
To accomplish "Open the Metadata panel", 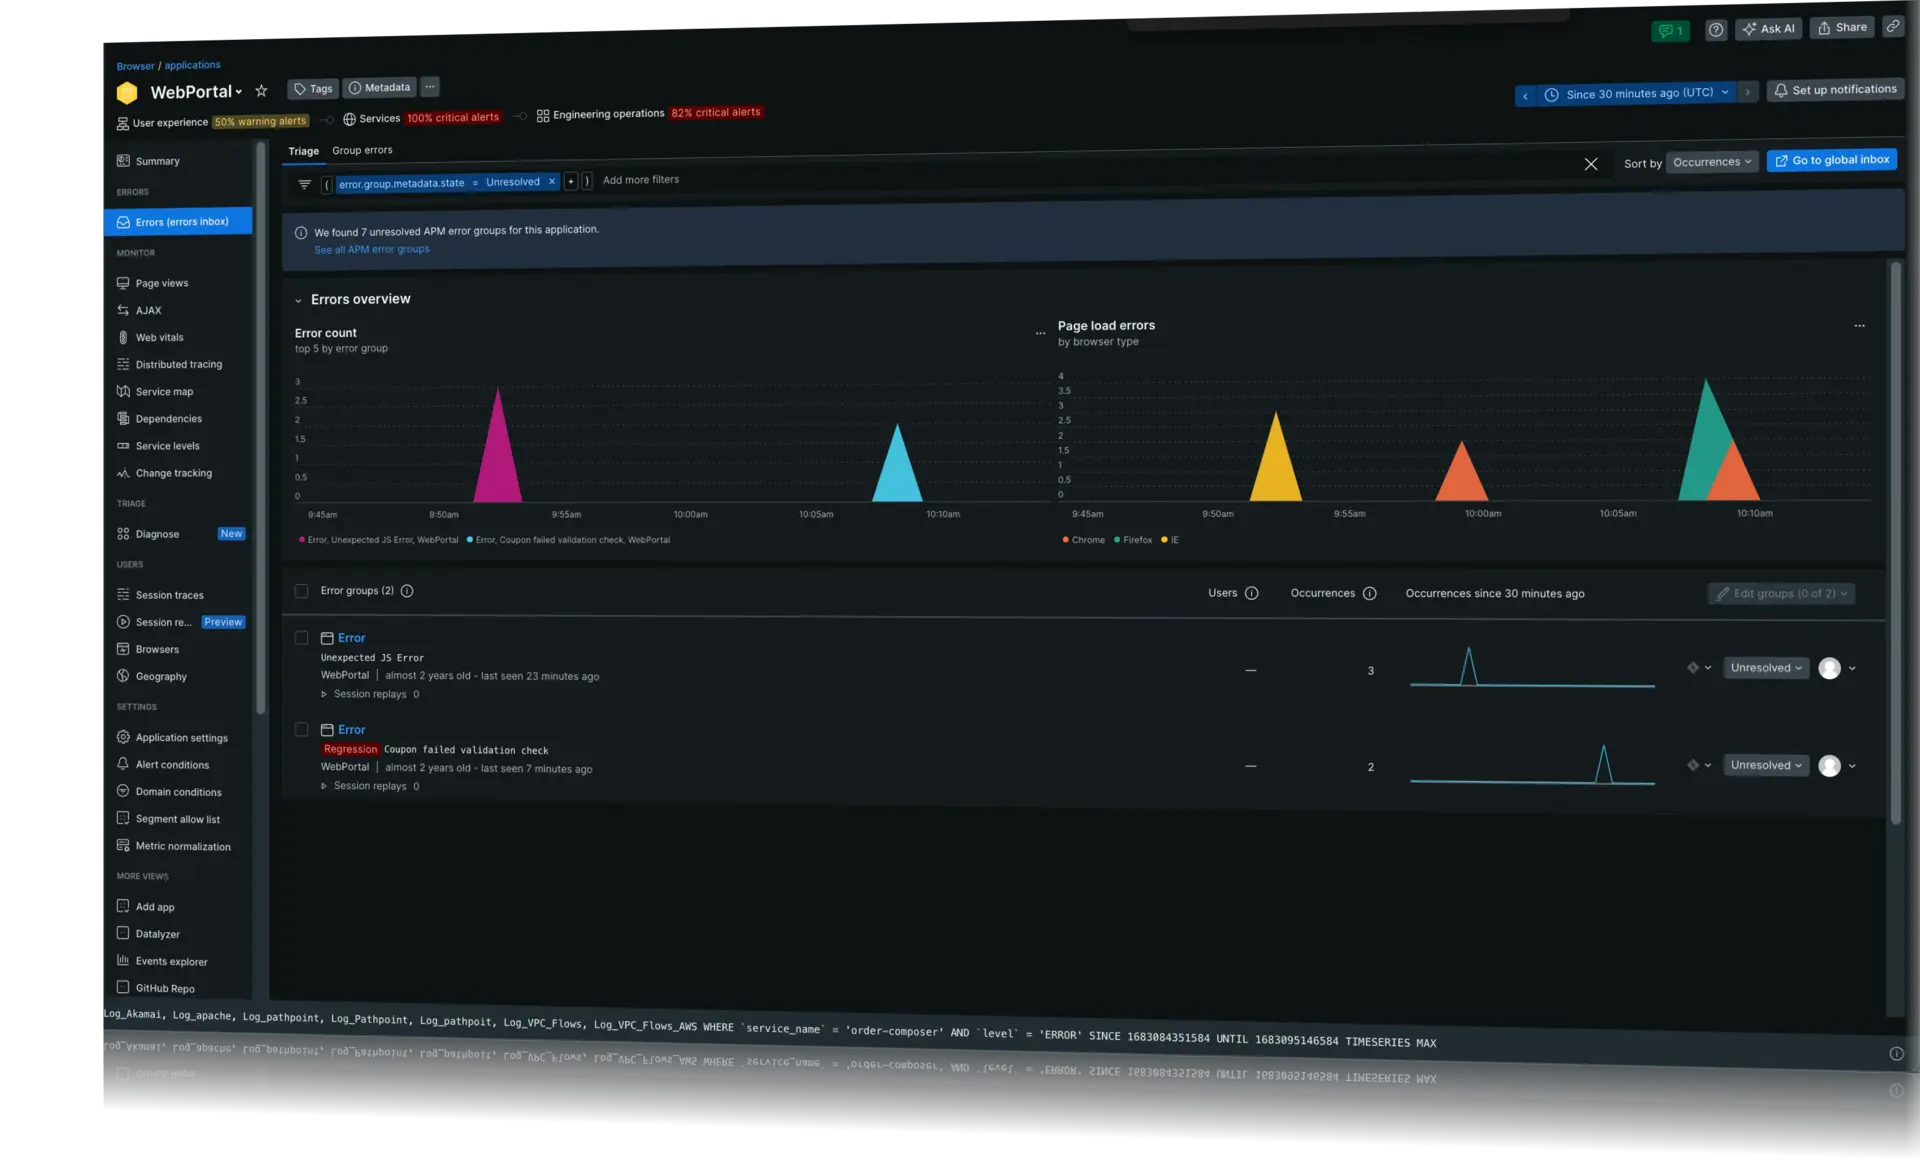I will [x=379, y=88].
